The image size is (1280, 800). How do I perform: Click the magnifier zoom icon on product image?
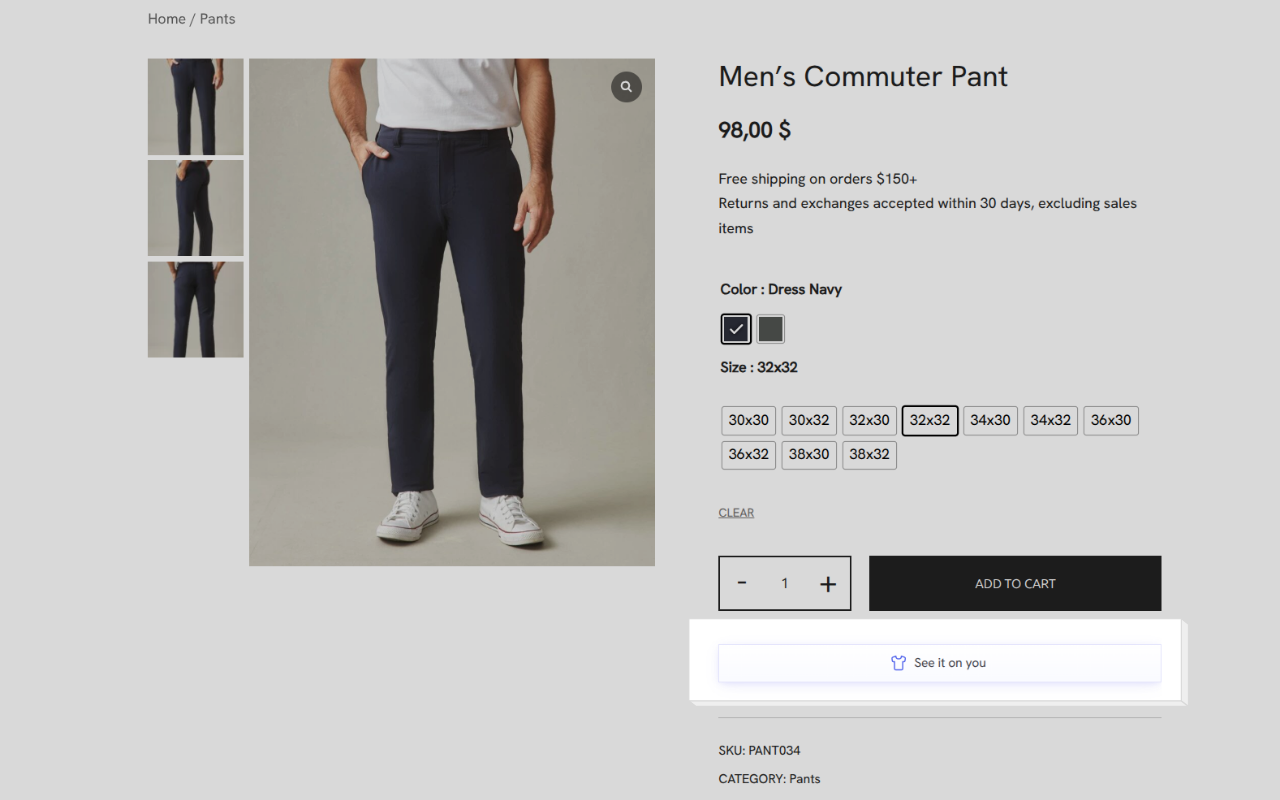coord(626,87)
